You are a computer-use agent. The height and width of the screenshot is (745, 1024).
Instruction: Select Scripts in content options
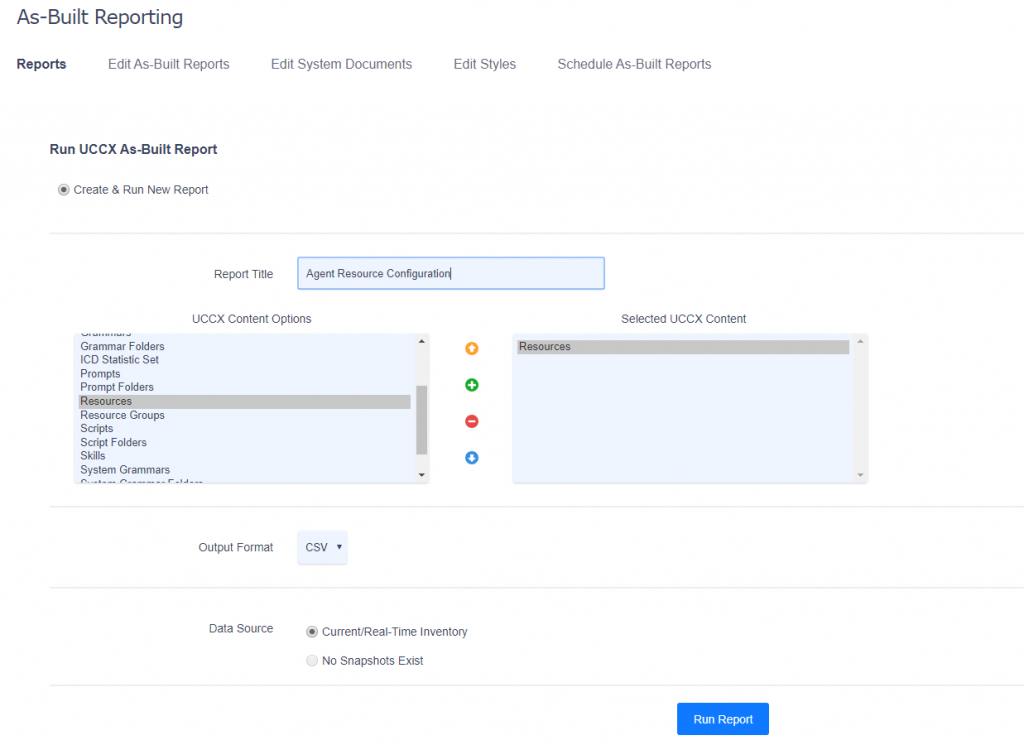click(x=245, y=428)
